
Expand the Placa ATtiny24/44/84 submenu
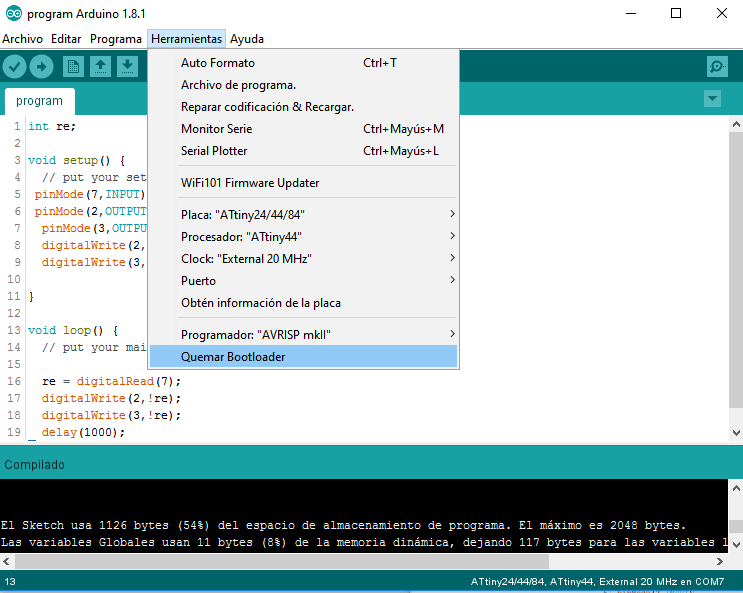click(x=303, y=214)
